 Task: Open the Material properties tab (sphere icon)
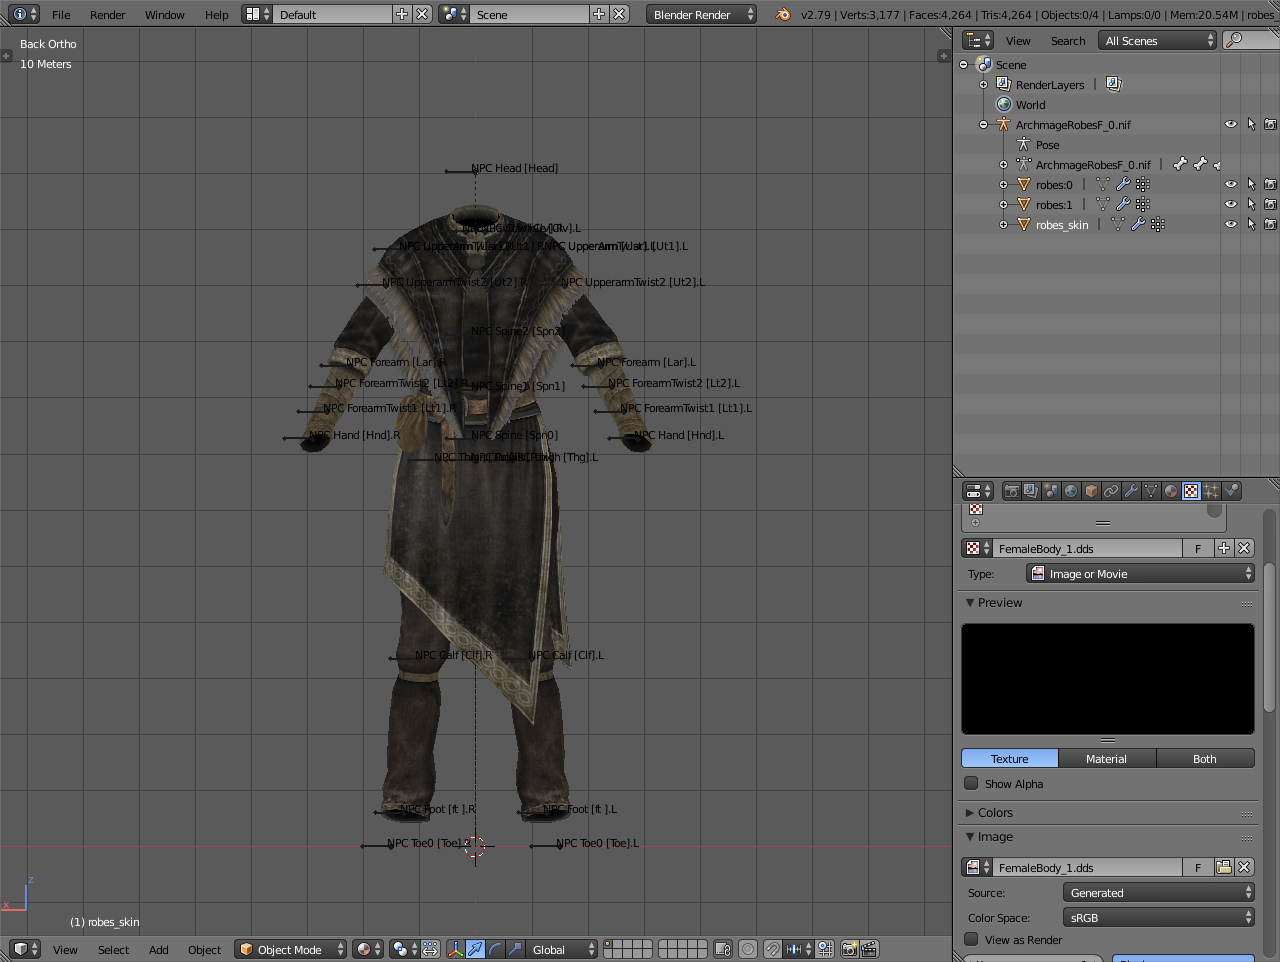point(1171,491)
